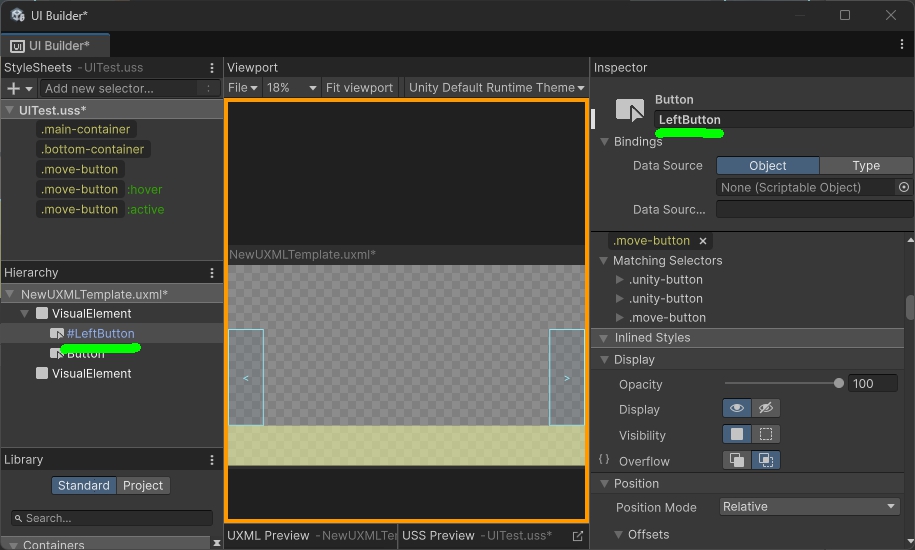Image resolution: width=915 pixels, height=550 pixels.
Task: Open the Position Mode Relative dropdown
Action: pos(809,507)
